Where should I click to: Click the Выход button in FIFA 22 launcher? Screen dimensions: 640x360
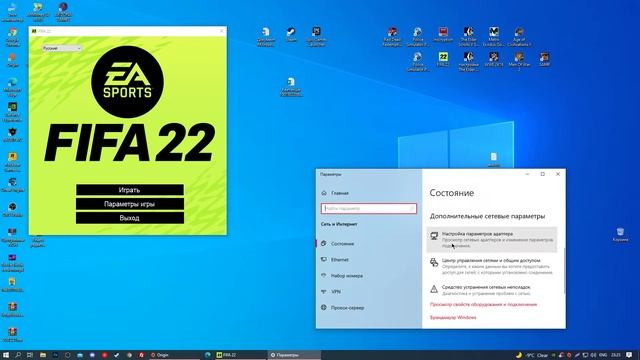pyautogui.click(x=129, y=218)
